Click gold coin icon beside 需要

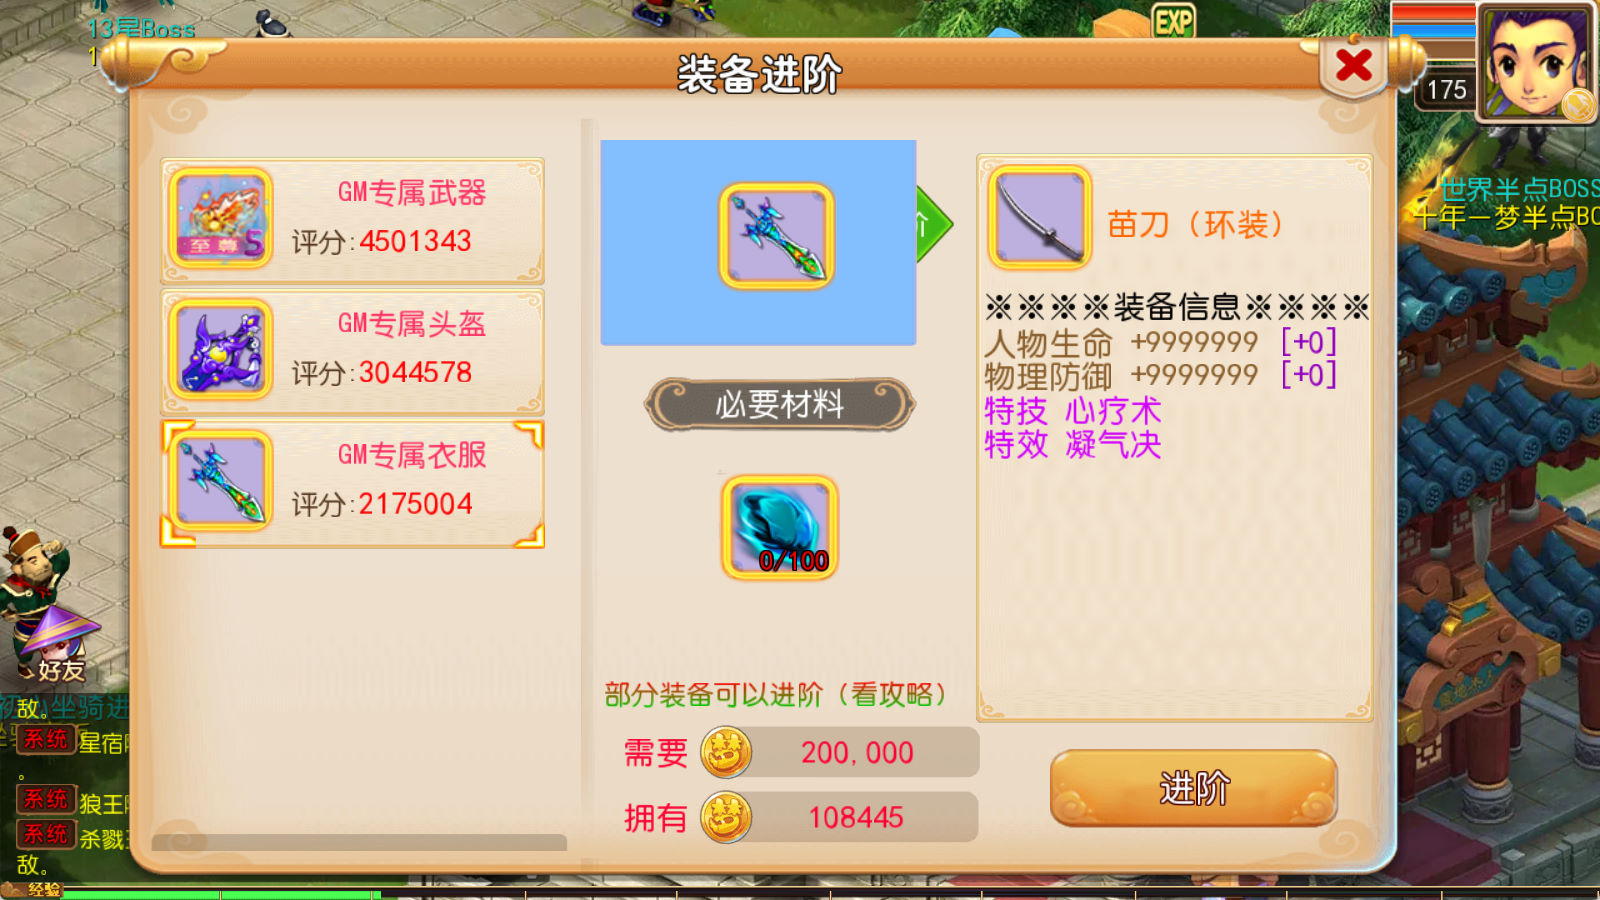(726, 752)
